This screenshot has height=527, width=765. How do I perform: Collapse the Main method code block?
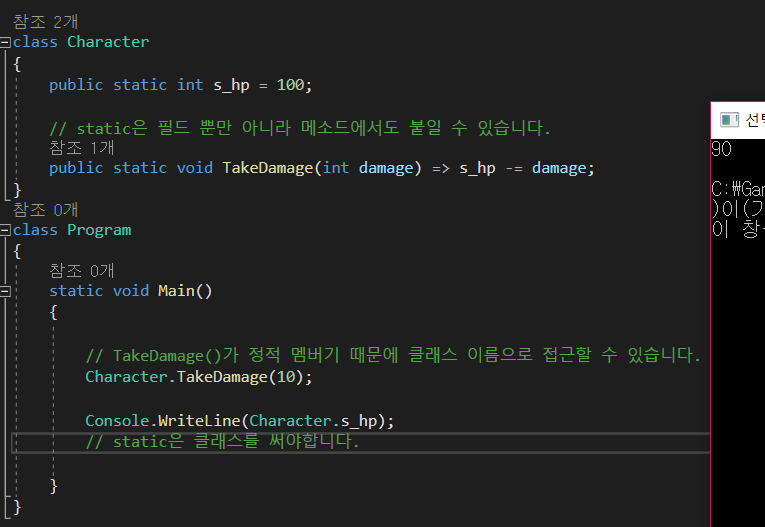coord(5,291)
